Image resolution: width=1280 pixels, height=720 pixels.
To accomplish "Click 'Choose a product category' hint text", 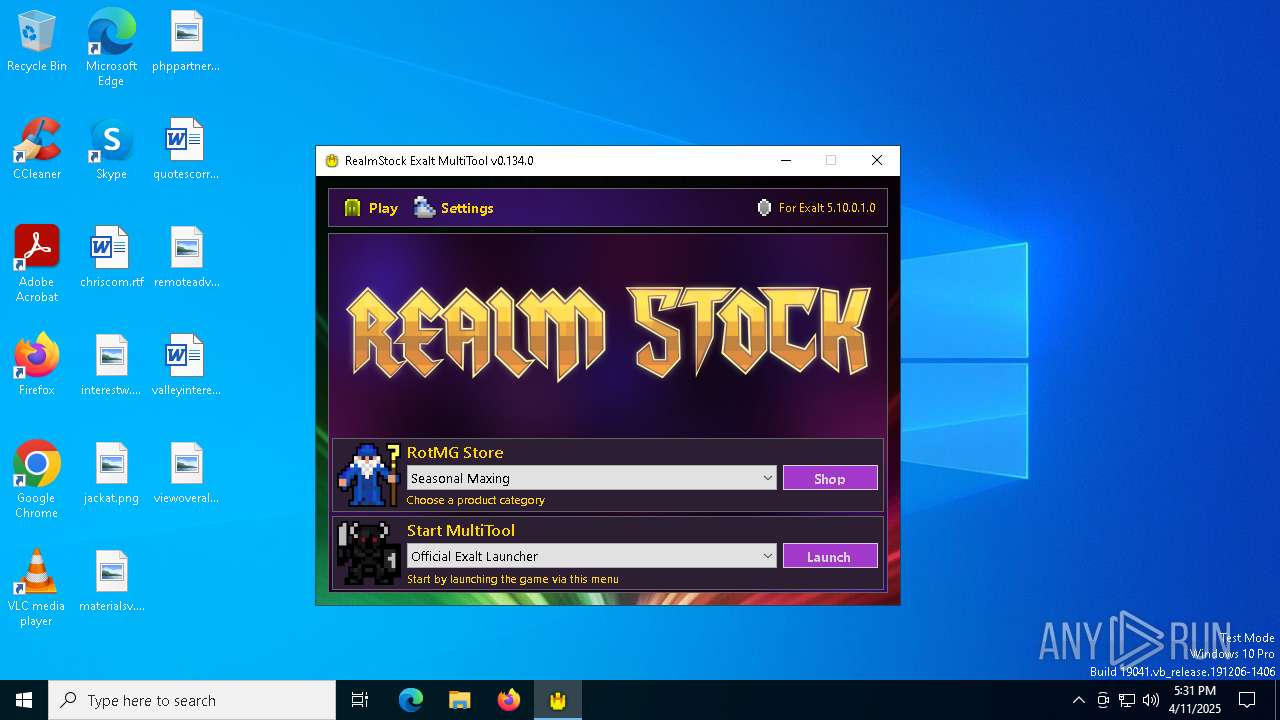I will [x=476, y=500].
